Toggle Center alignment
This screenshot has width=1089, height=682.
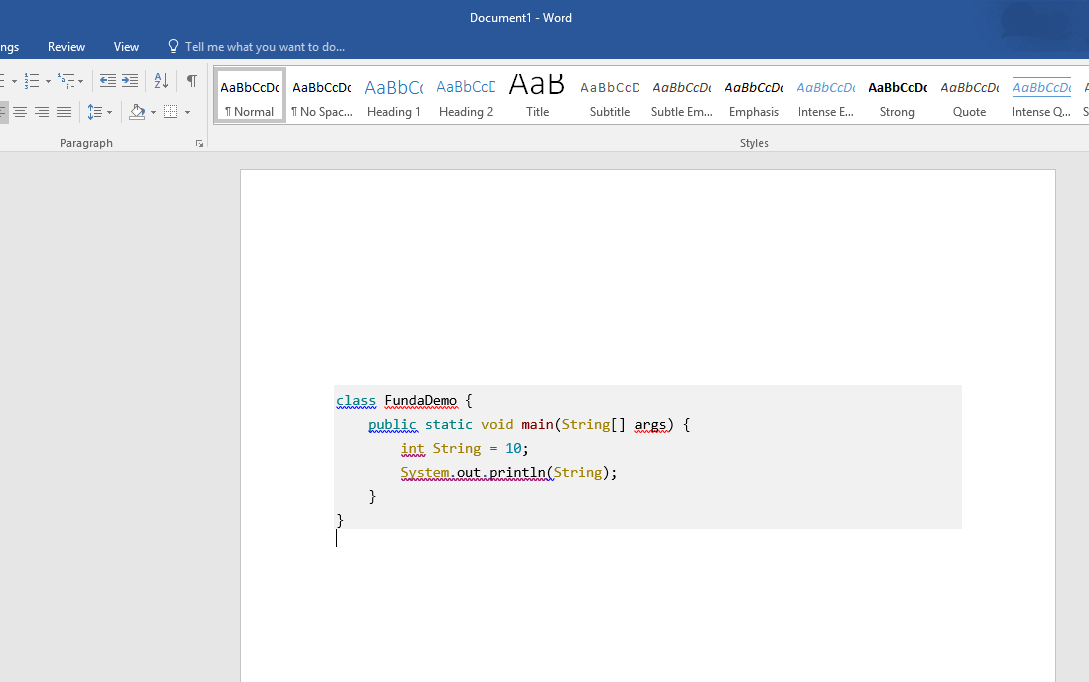tap(20, 112)
